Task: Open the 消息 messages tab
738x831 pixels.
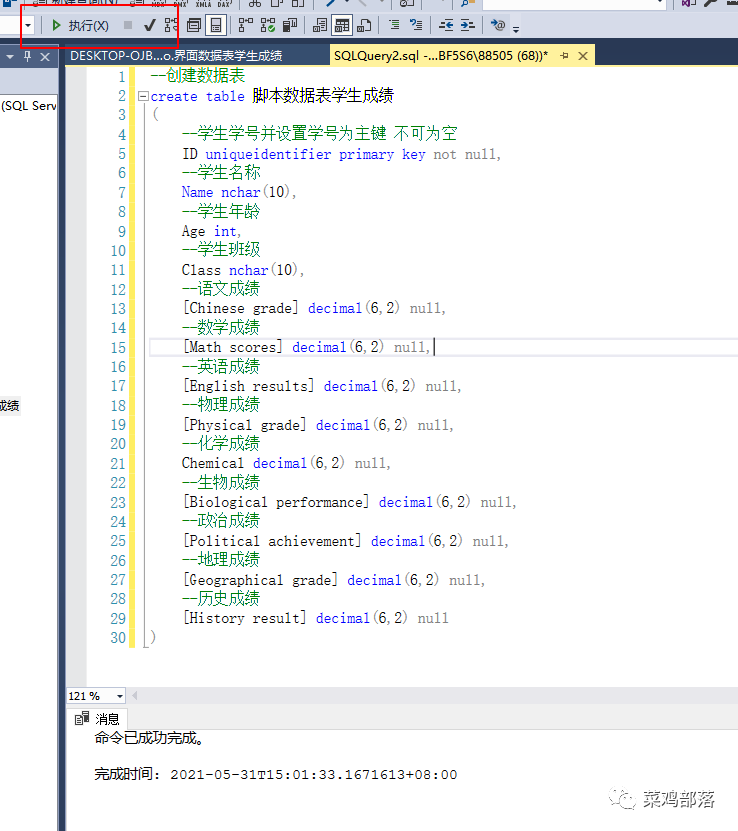Action: 97,719
